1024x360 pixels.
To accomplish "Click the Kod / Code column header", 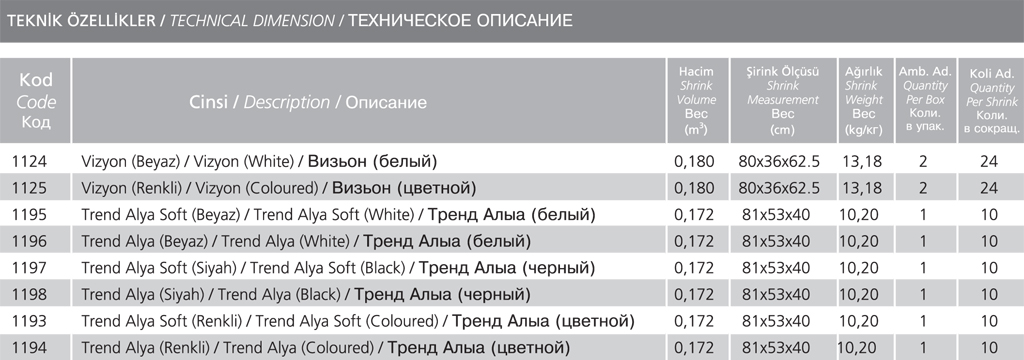I will click(35, 101).
